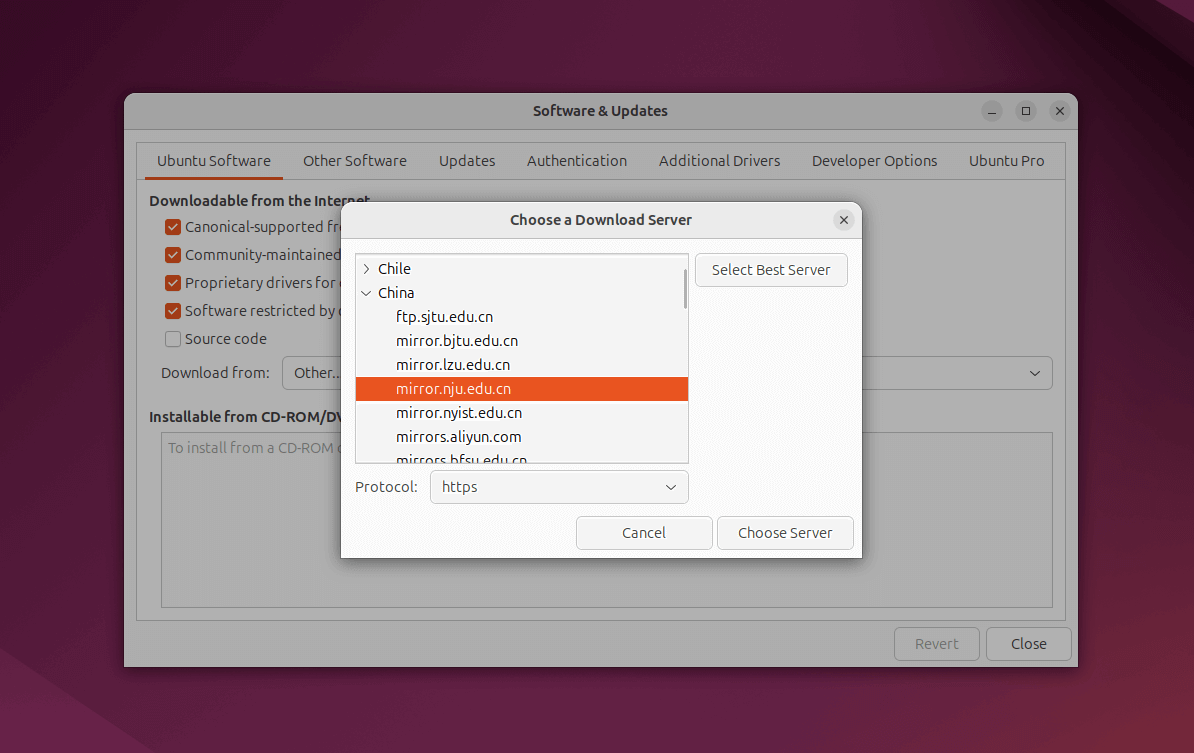Click Select Best Server button
Image resolution: width=1194 pixels, height=753 pixels.
click(771, 270)
